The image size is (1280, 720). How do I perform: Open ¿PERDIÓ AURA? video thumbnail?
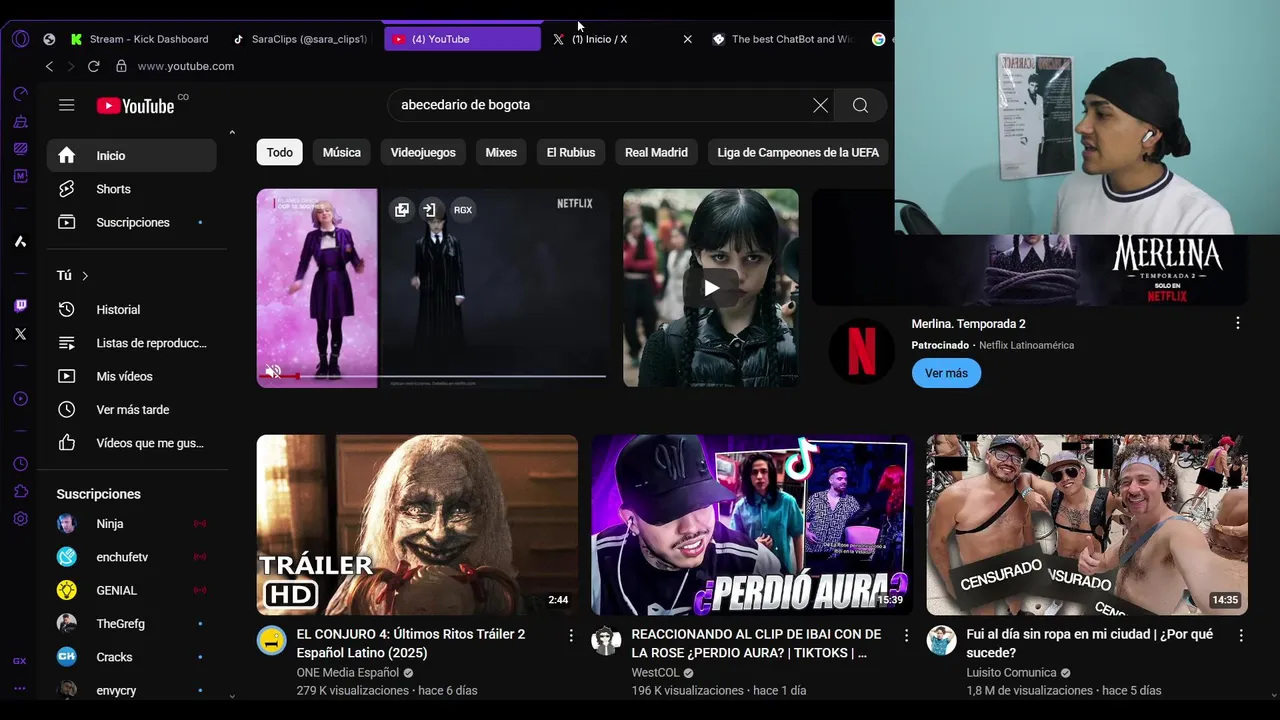[x=752, y=525]
